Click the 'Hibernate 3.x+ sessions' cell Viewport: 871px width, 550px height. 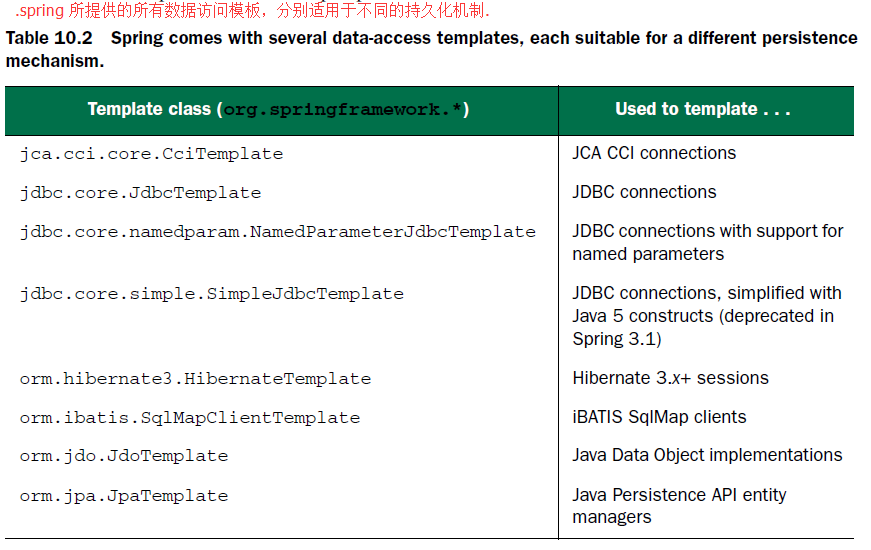point(670,378)
